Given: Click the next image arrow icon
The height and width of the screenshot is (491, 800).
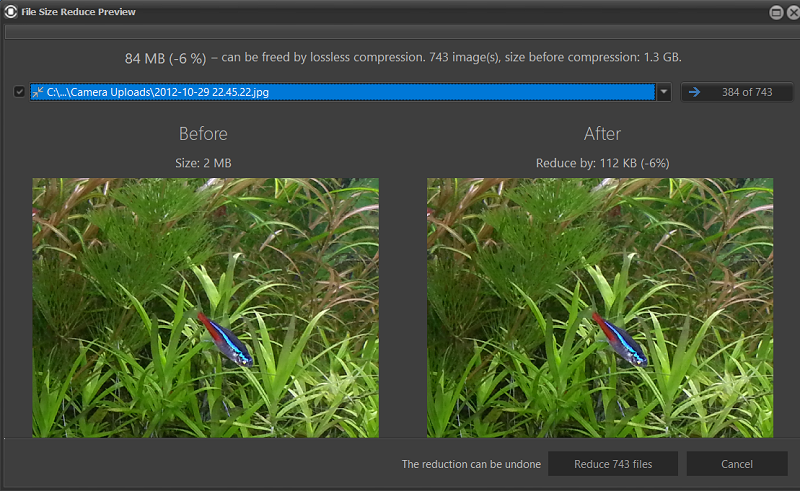Looking at the screenshot, I should click(694, 92).
